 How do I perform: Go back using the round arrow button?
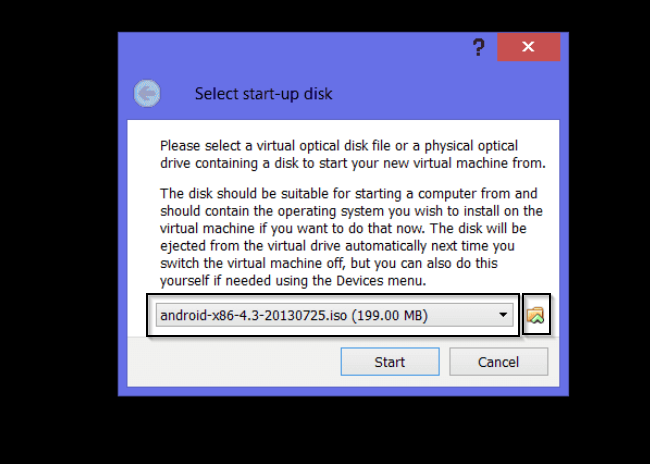pos(147,93)
